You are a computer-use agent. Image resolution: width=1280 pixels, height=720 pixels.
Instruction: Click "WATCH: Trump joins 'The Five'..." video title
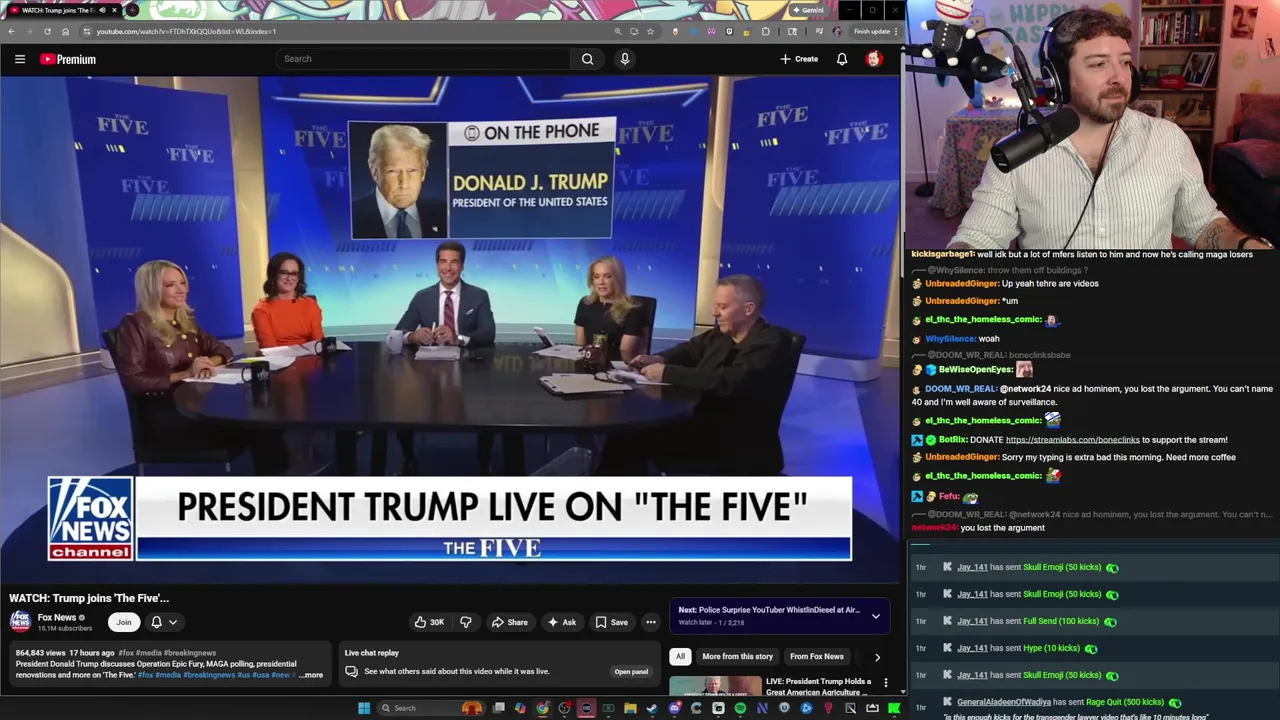pos(89,598)
